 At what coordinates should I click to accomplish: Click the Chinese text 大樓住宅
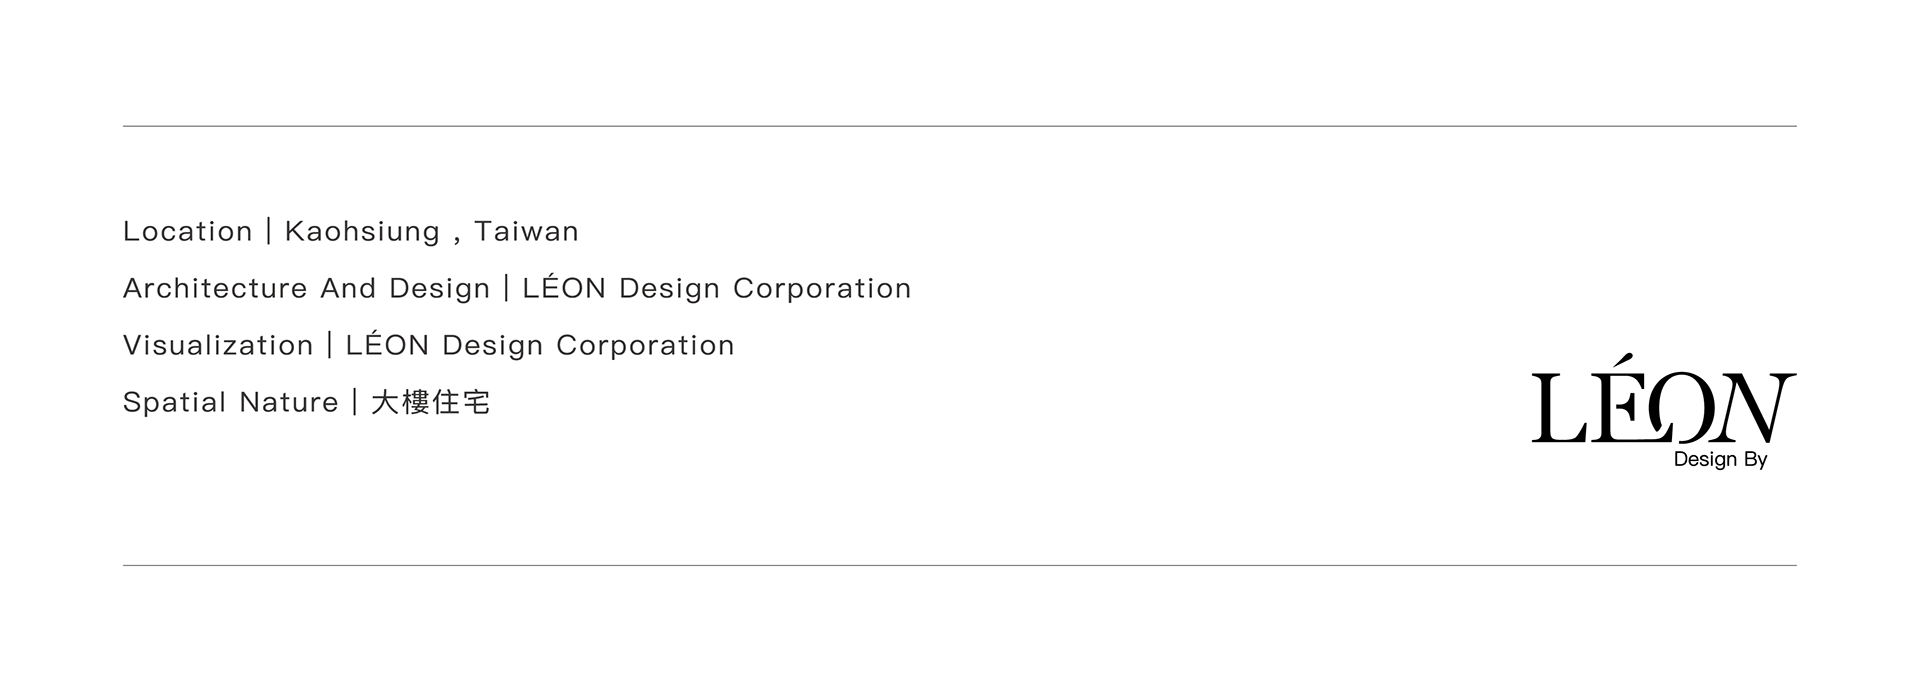tap(430, 403)
